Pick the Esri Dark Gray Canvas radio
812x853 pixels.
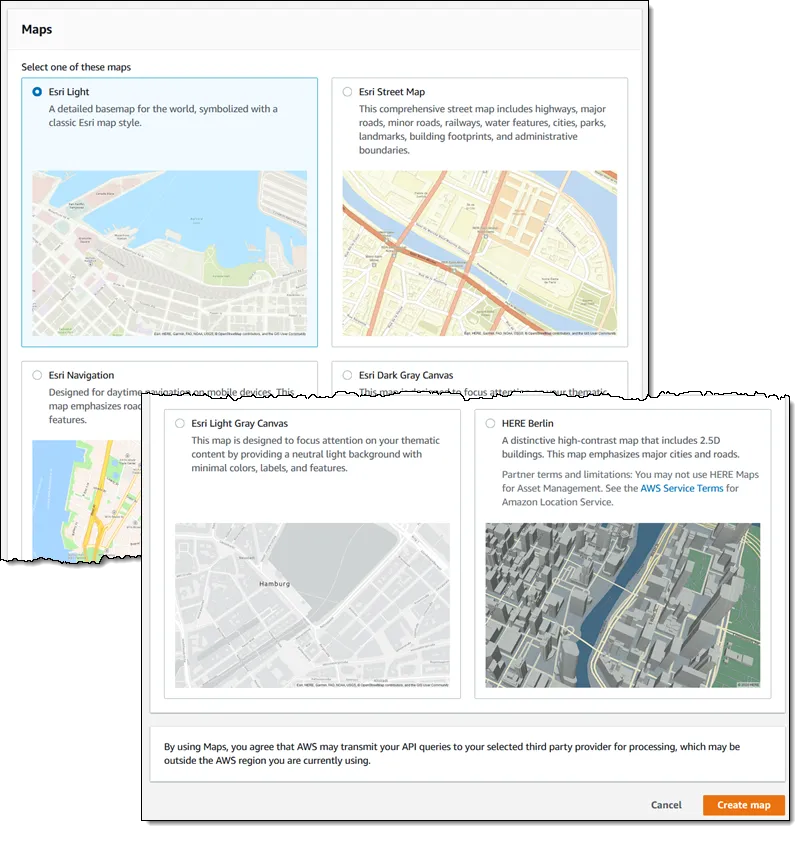[347, 375]
